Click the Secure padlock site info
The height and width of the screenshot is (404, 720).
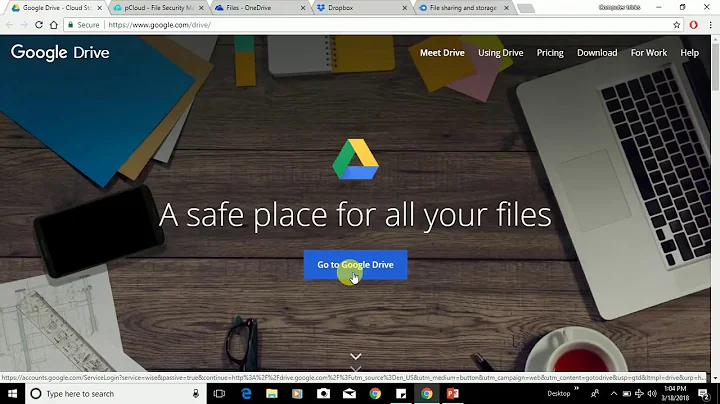[84, 25]
